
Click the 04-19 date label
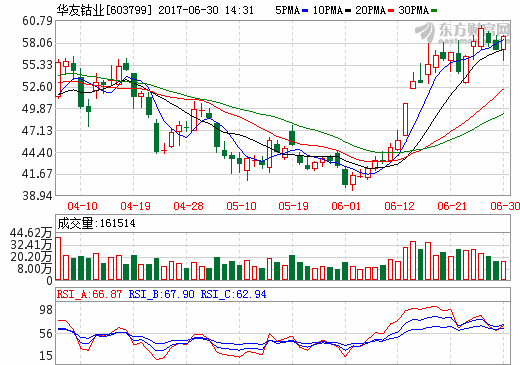[135, 206]
